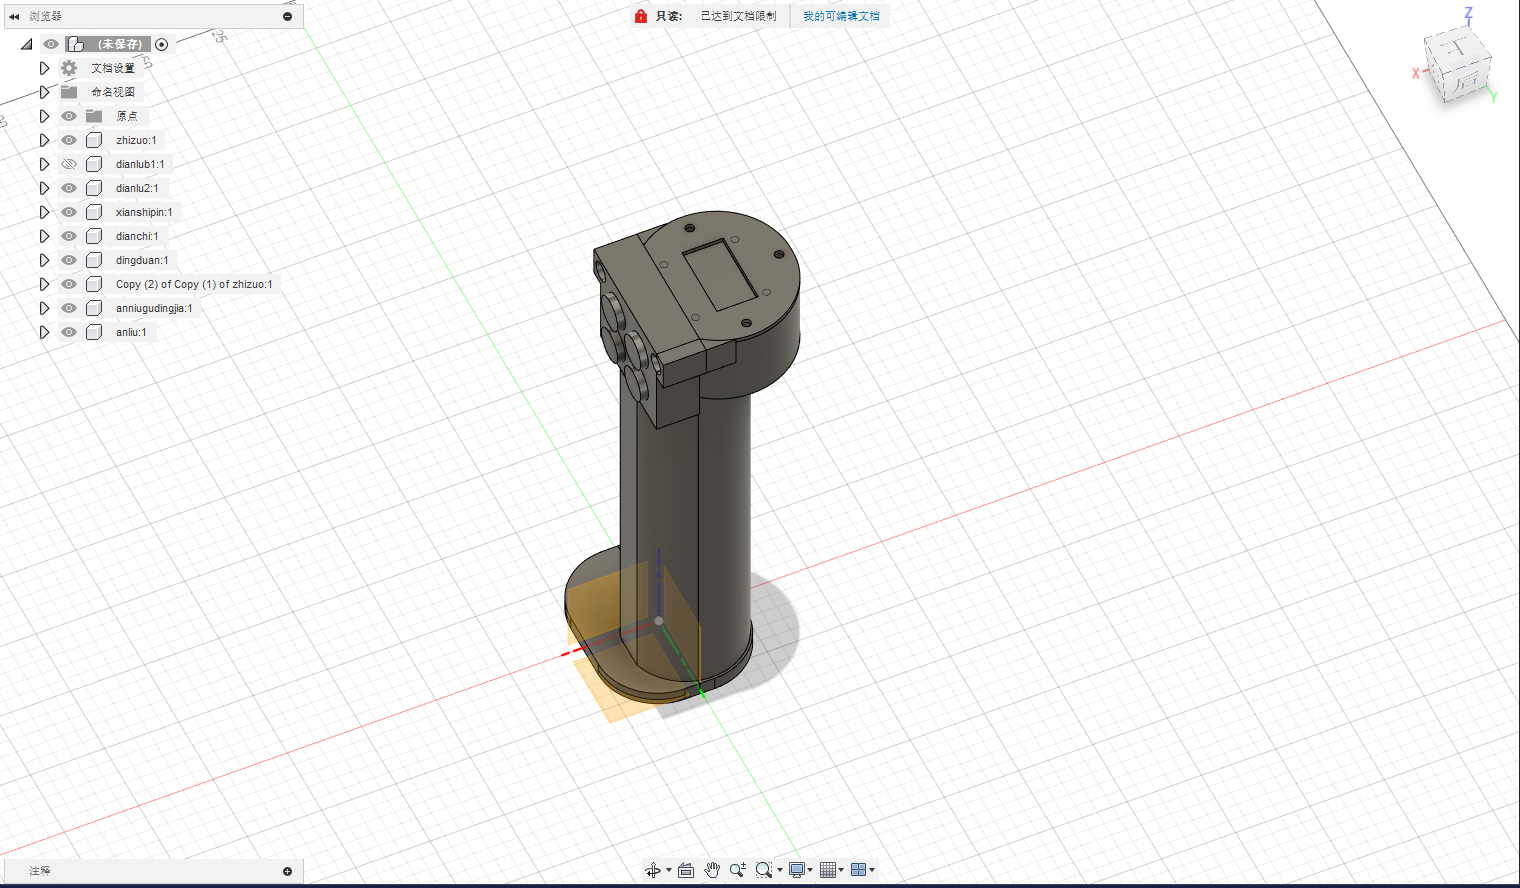Viewport: 1520px width, 888px height.
Task: Click the activate radio button beside (未保存)
Action: point(162,44)
